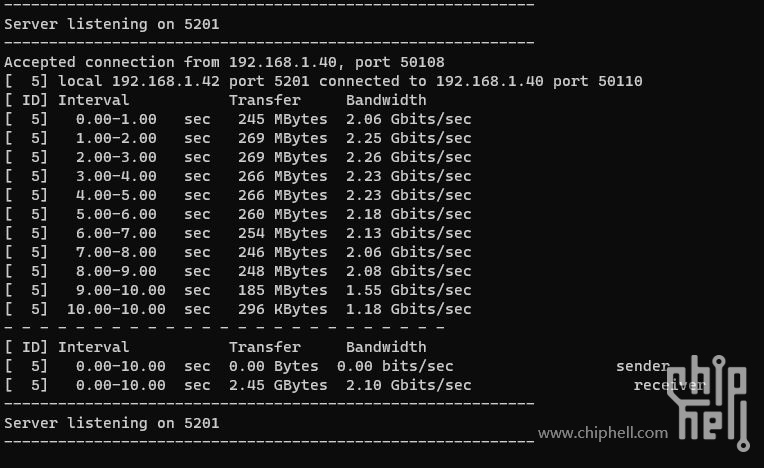Click the 2.45 GBytes total transfer value
This screenshot has height=468, width=764.
[278, 385]
